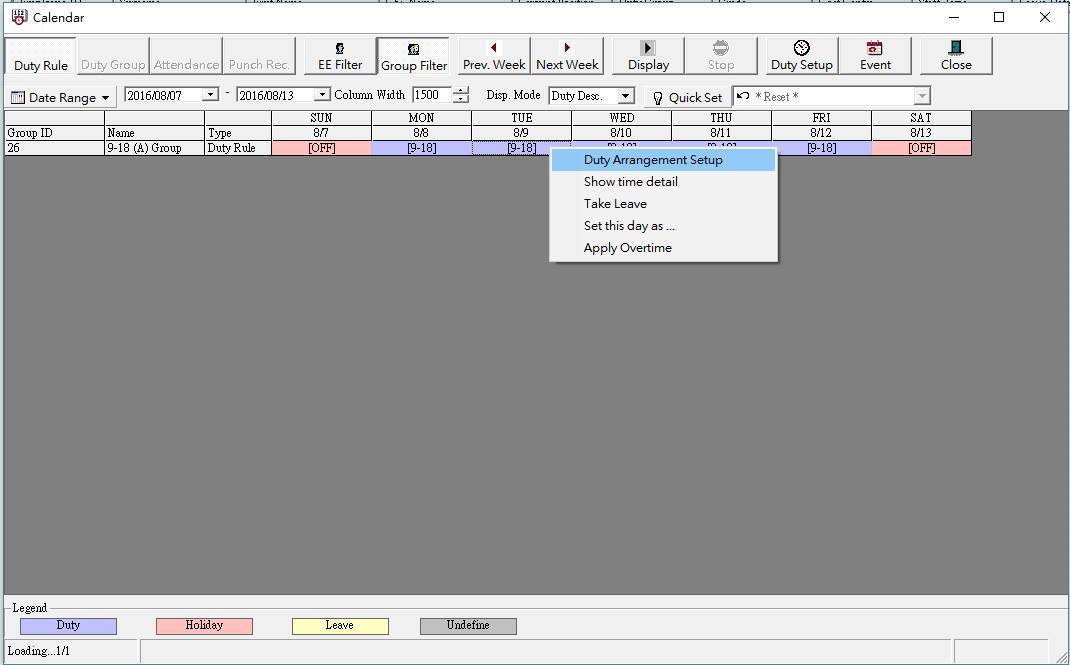1070x665 pixels.
Task: Click the purple Duty legend swatch
Action: click(x=68, y=626)
